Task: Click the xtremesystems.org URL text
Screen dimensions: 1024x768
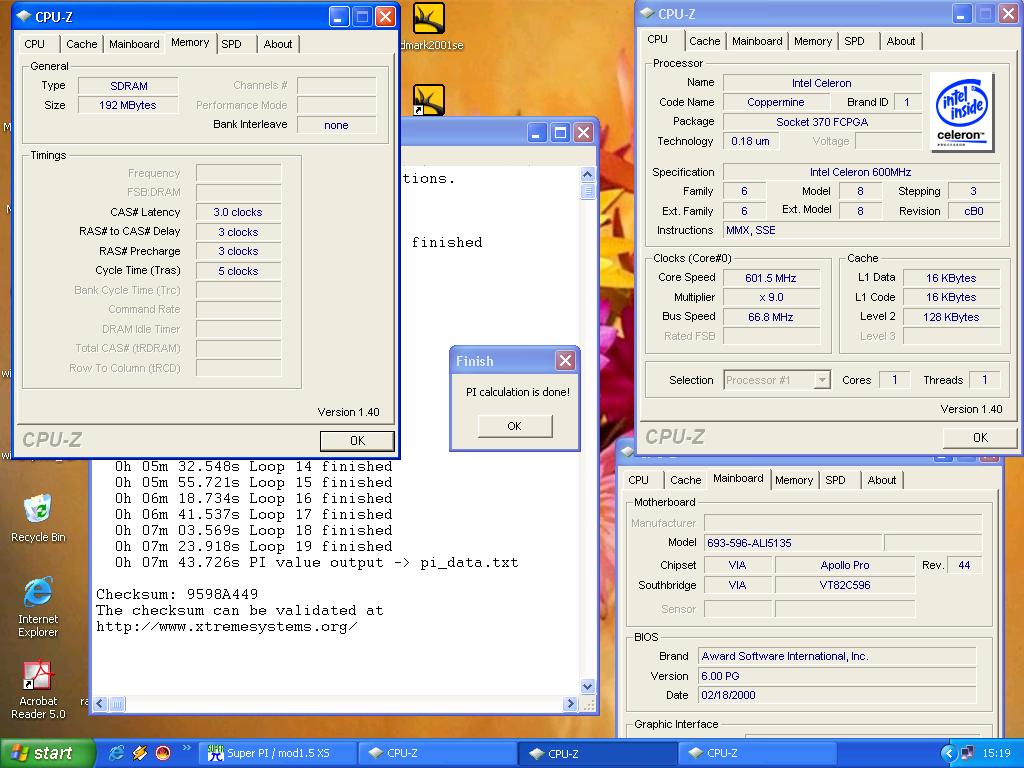Action: pyautogui.click(x=227, y=627)
